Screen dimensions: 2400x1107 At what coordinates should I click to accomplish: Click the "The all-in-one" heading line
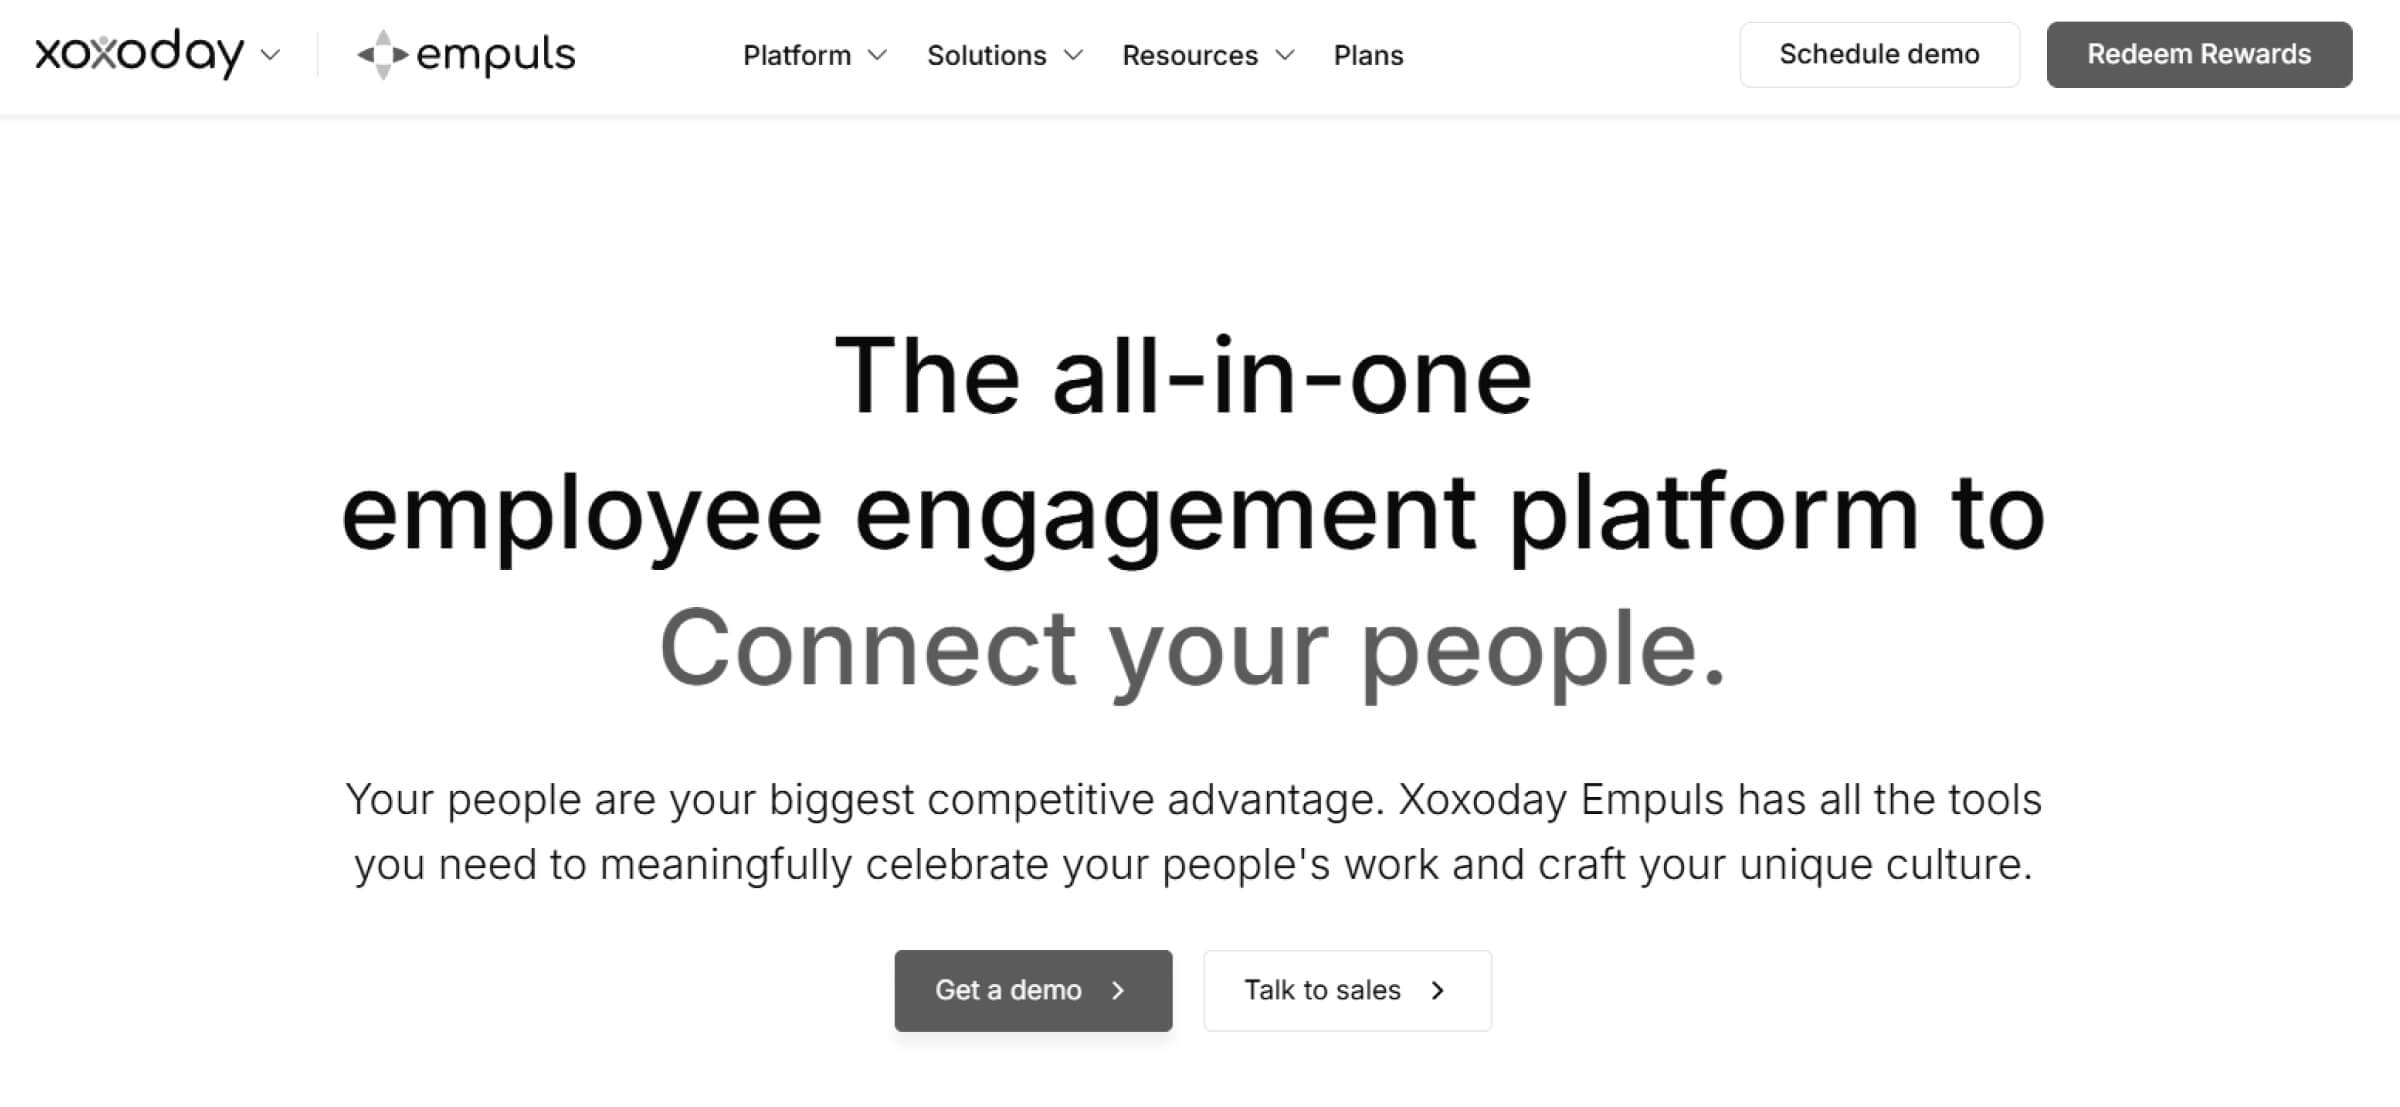[x=1183, y=377]
